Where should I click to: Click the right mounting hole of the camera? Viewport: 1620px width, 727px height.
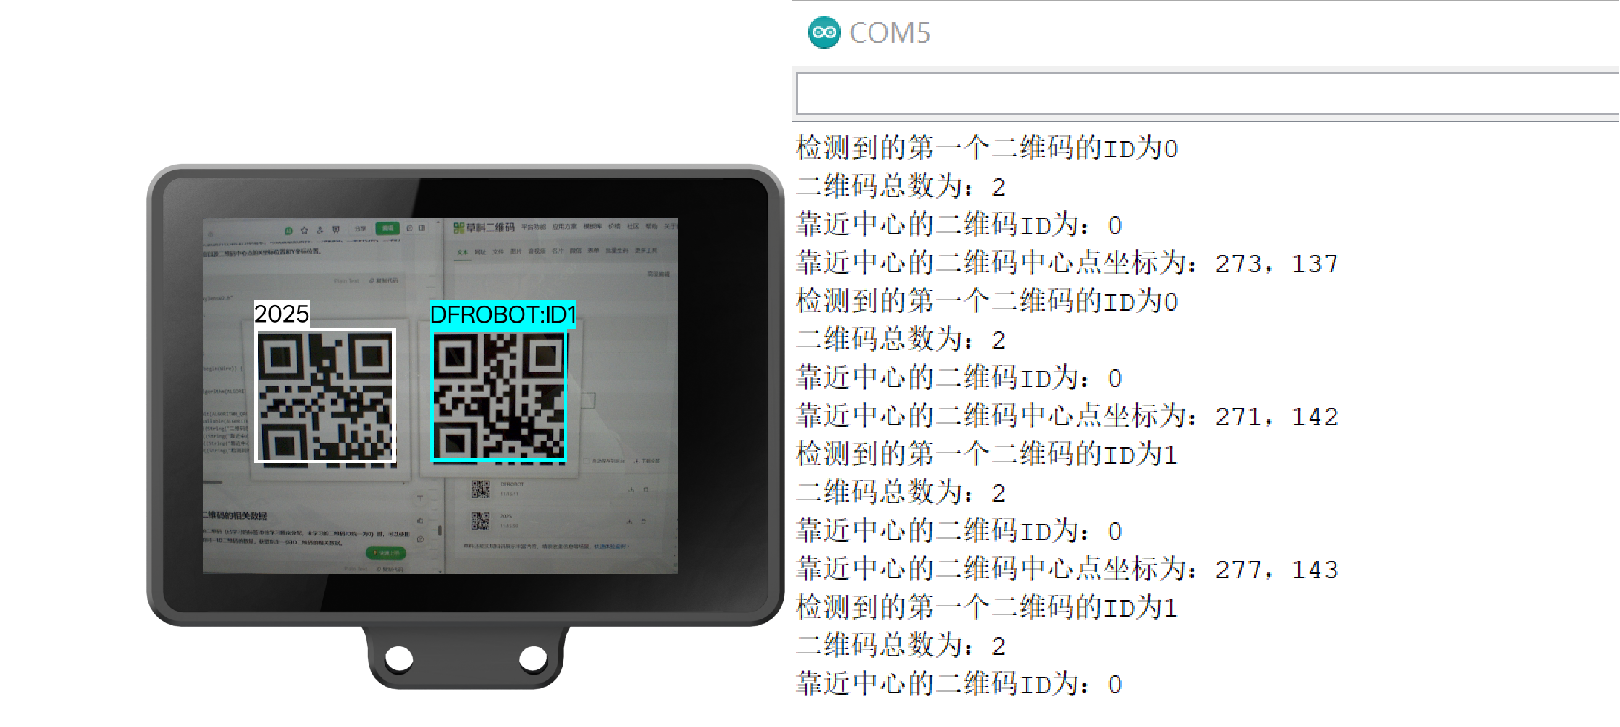click(533, 659)
